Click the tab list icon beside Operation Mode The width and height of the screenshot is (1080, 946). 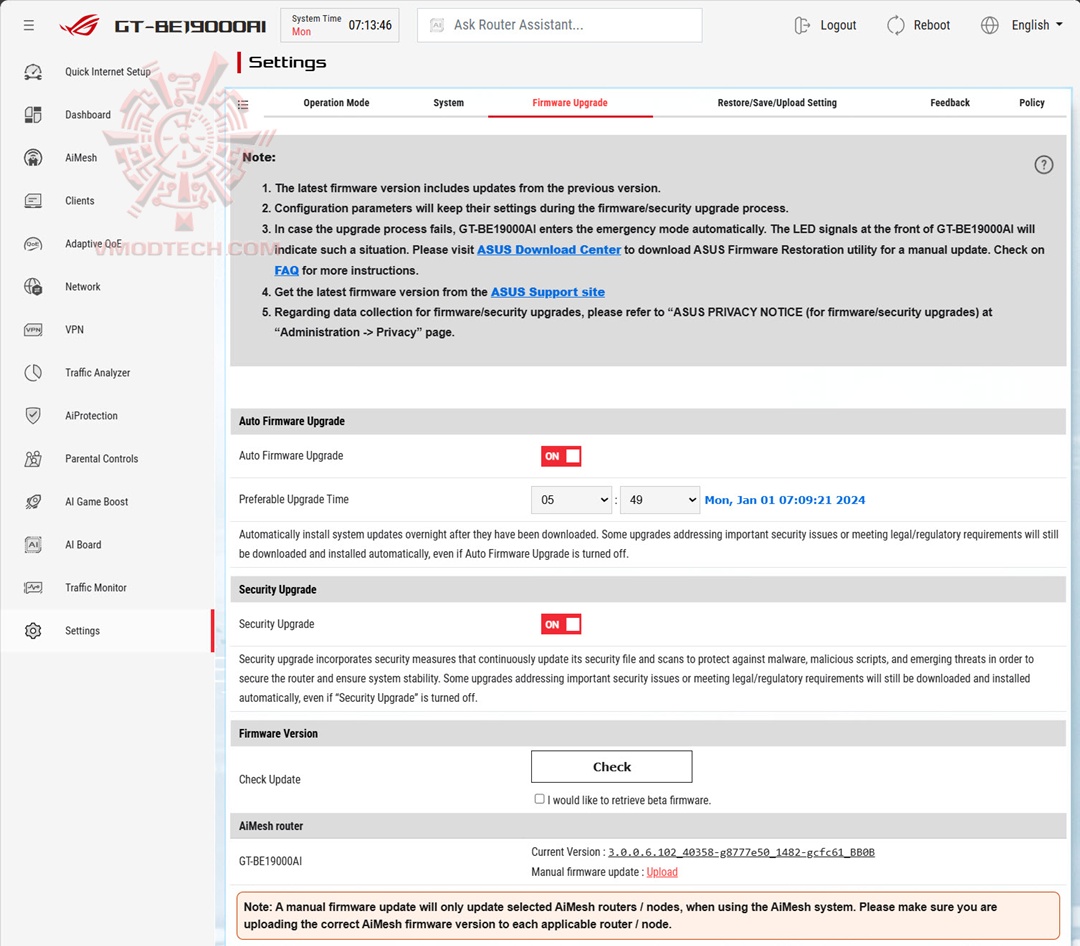[243, 105]
